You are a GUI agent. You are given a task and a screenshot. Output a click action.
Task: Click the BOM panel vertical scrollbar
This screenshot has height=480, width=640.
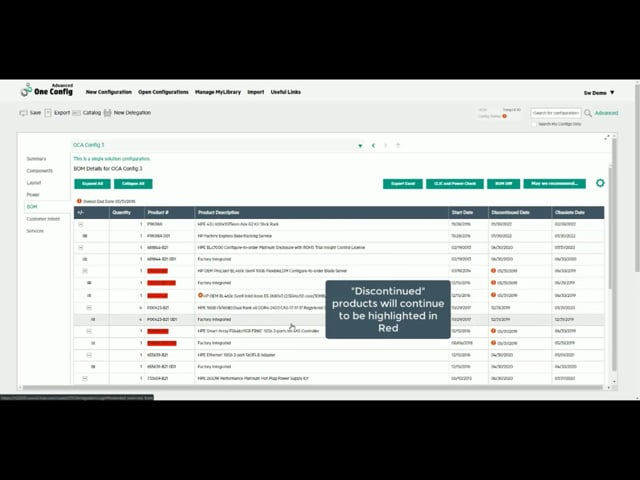tap(610, 226)
